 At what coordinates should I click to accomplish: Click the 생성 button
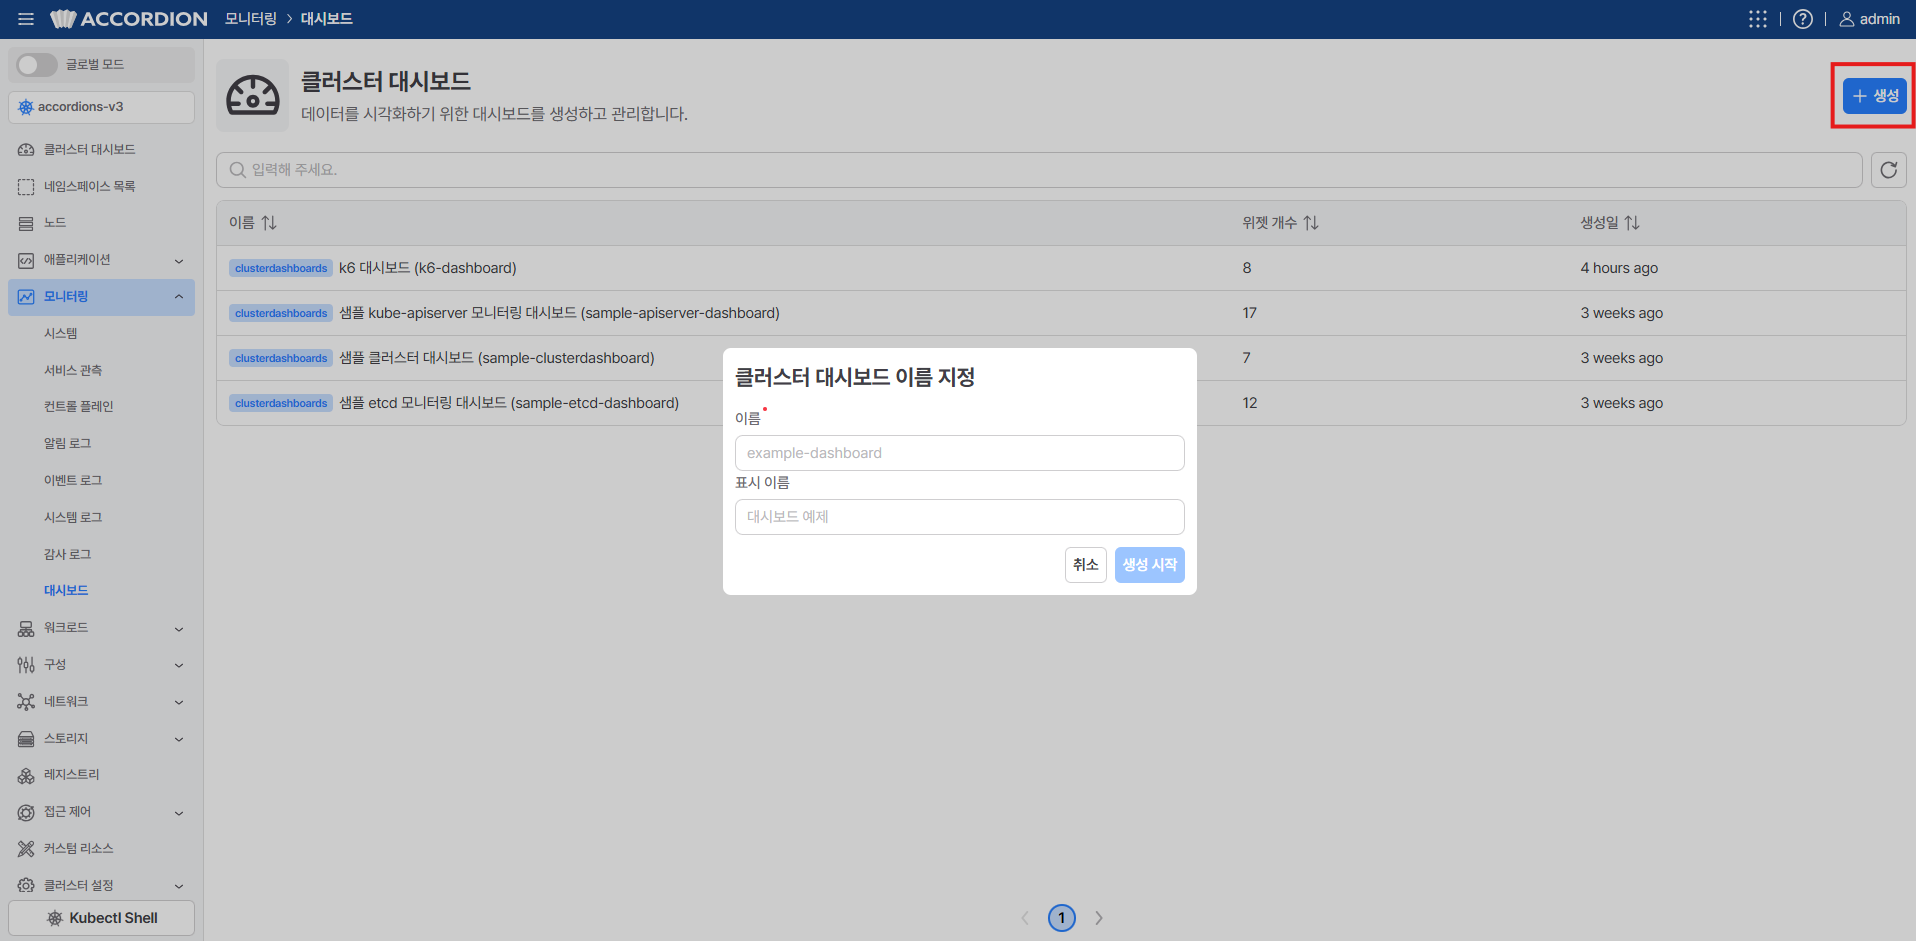click(x=1874, y=96)
